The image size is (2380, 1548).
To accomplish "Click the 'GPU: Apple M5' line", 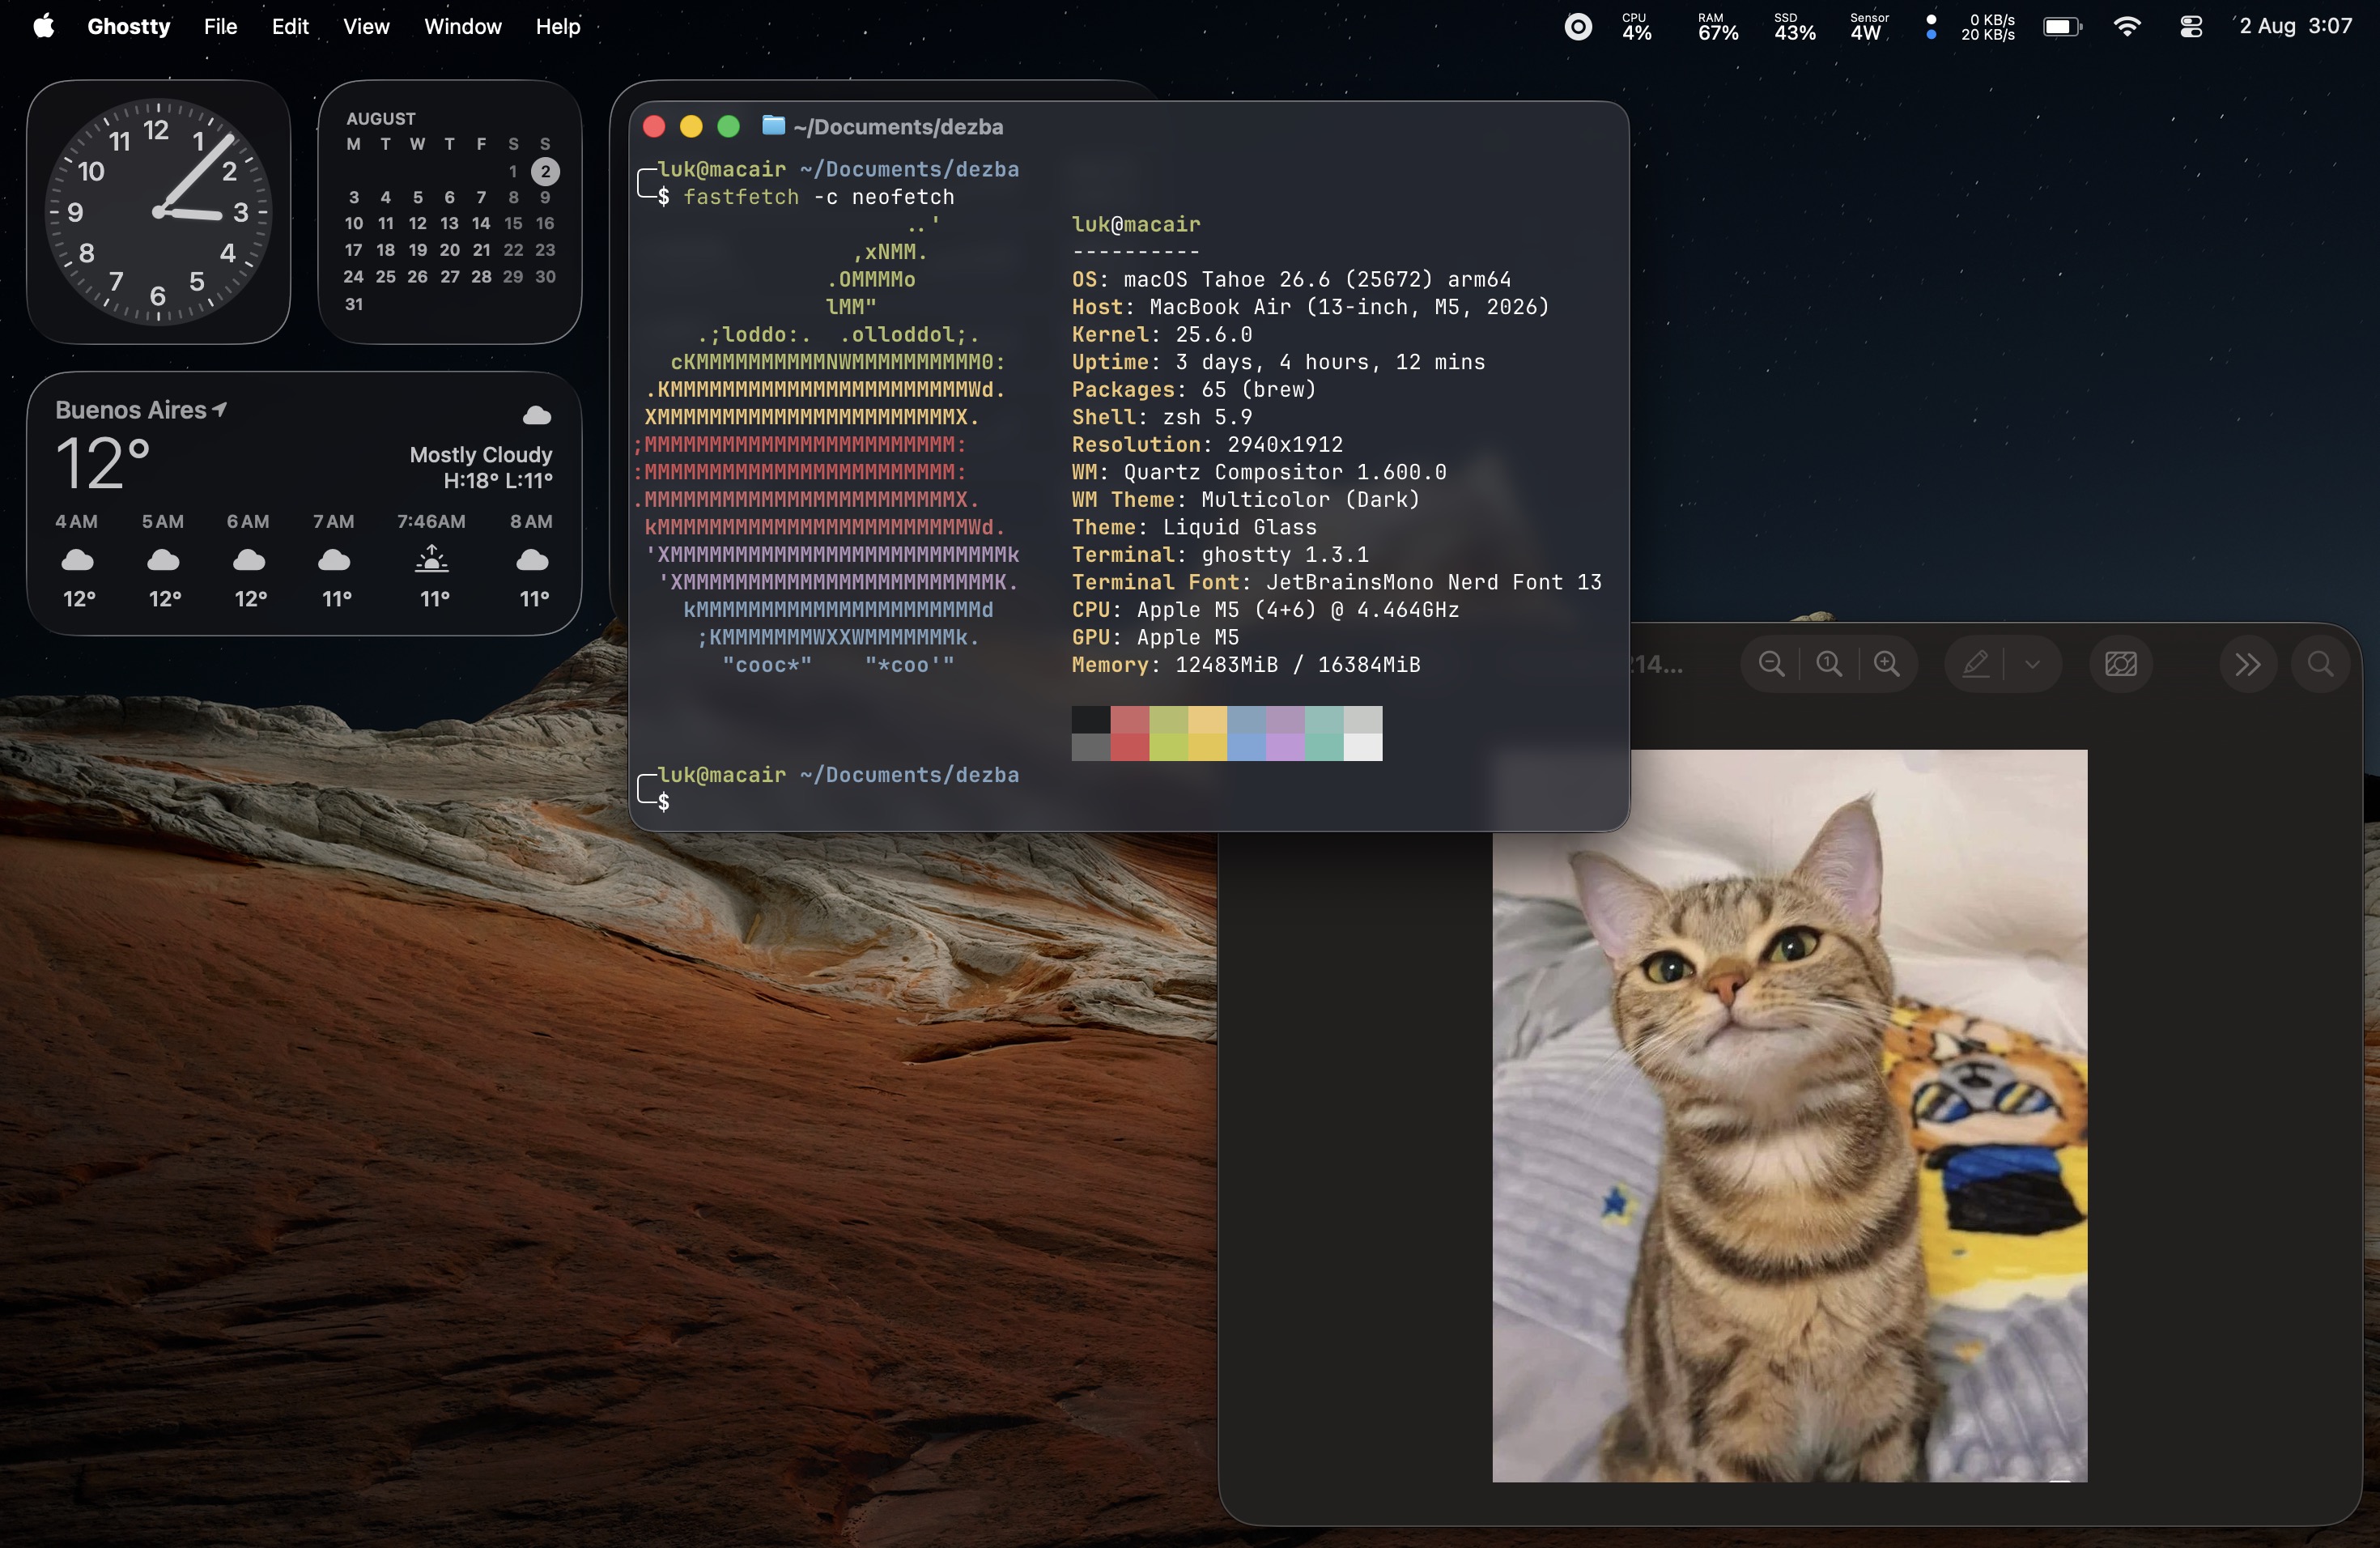I will coord(1155,637).
